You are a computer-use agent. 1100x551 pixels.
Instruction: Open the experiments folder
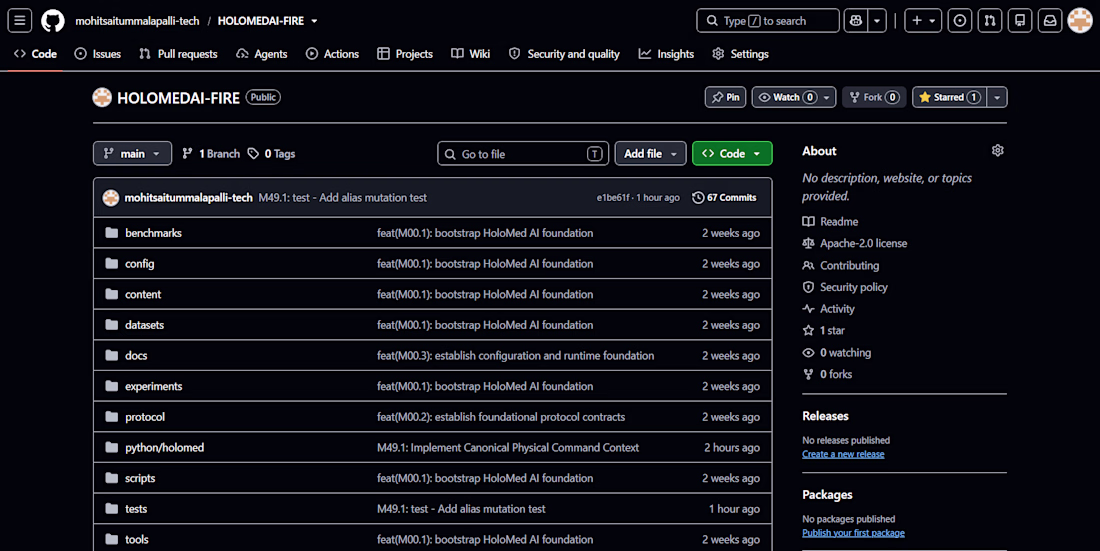point(154,386)
